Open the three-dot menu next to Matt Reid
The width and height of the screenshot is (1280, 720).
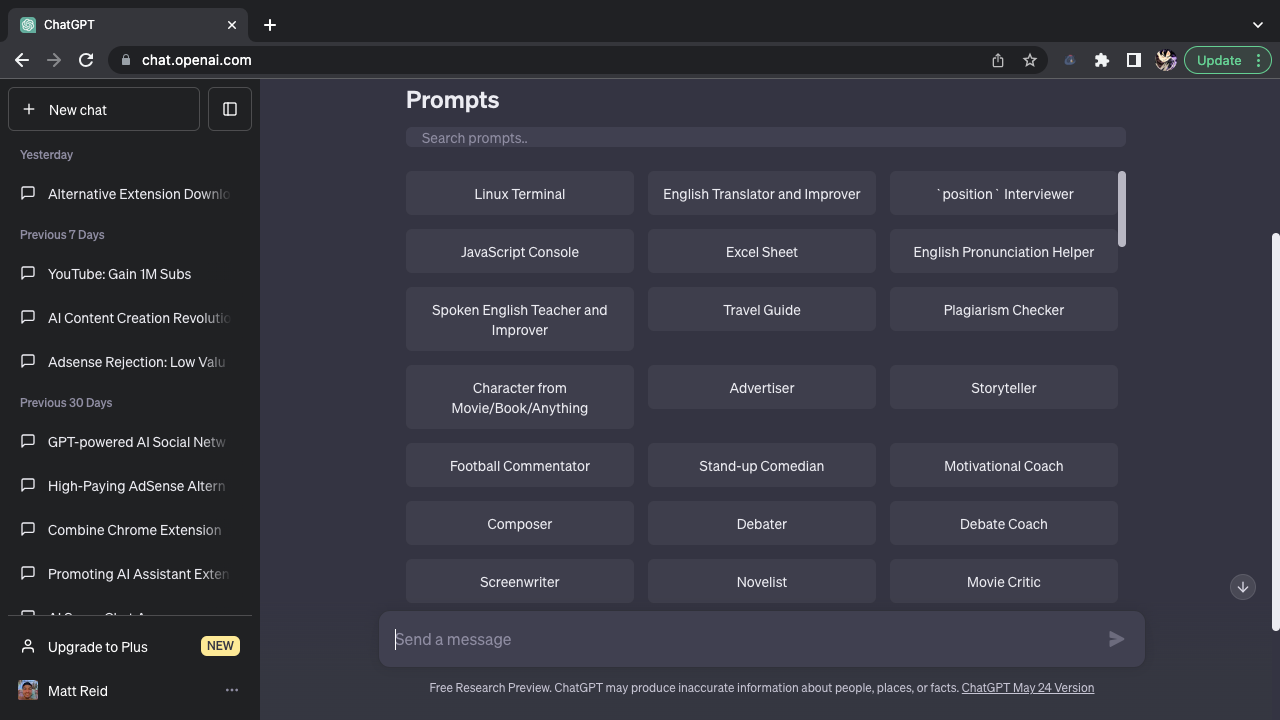(232, 690)
